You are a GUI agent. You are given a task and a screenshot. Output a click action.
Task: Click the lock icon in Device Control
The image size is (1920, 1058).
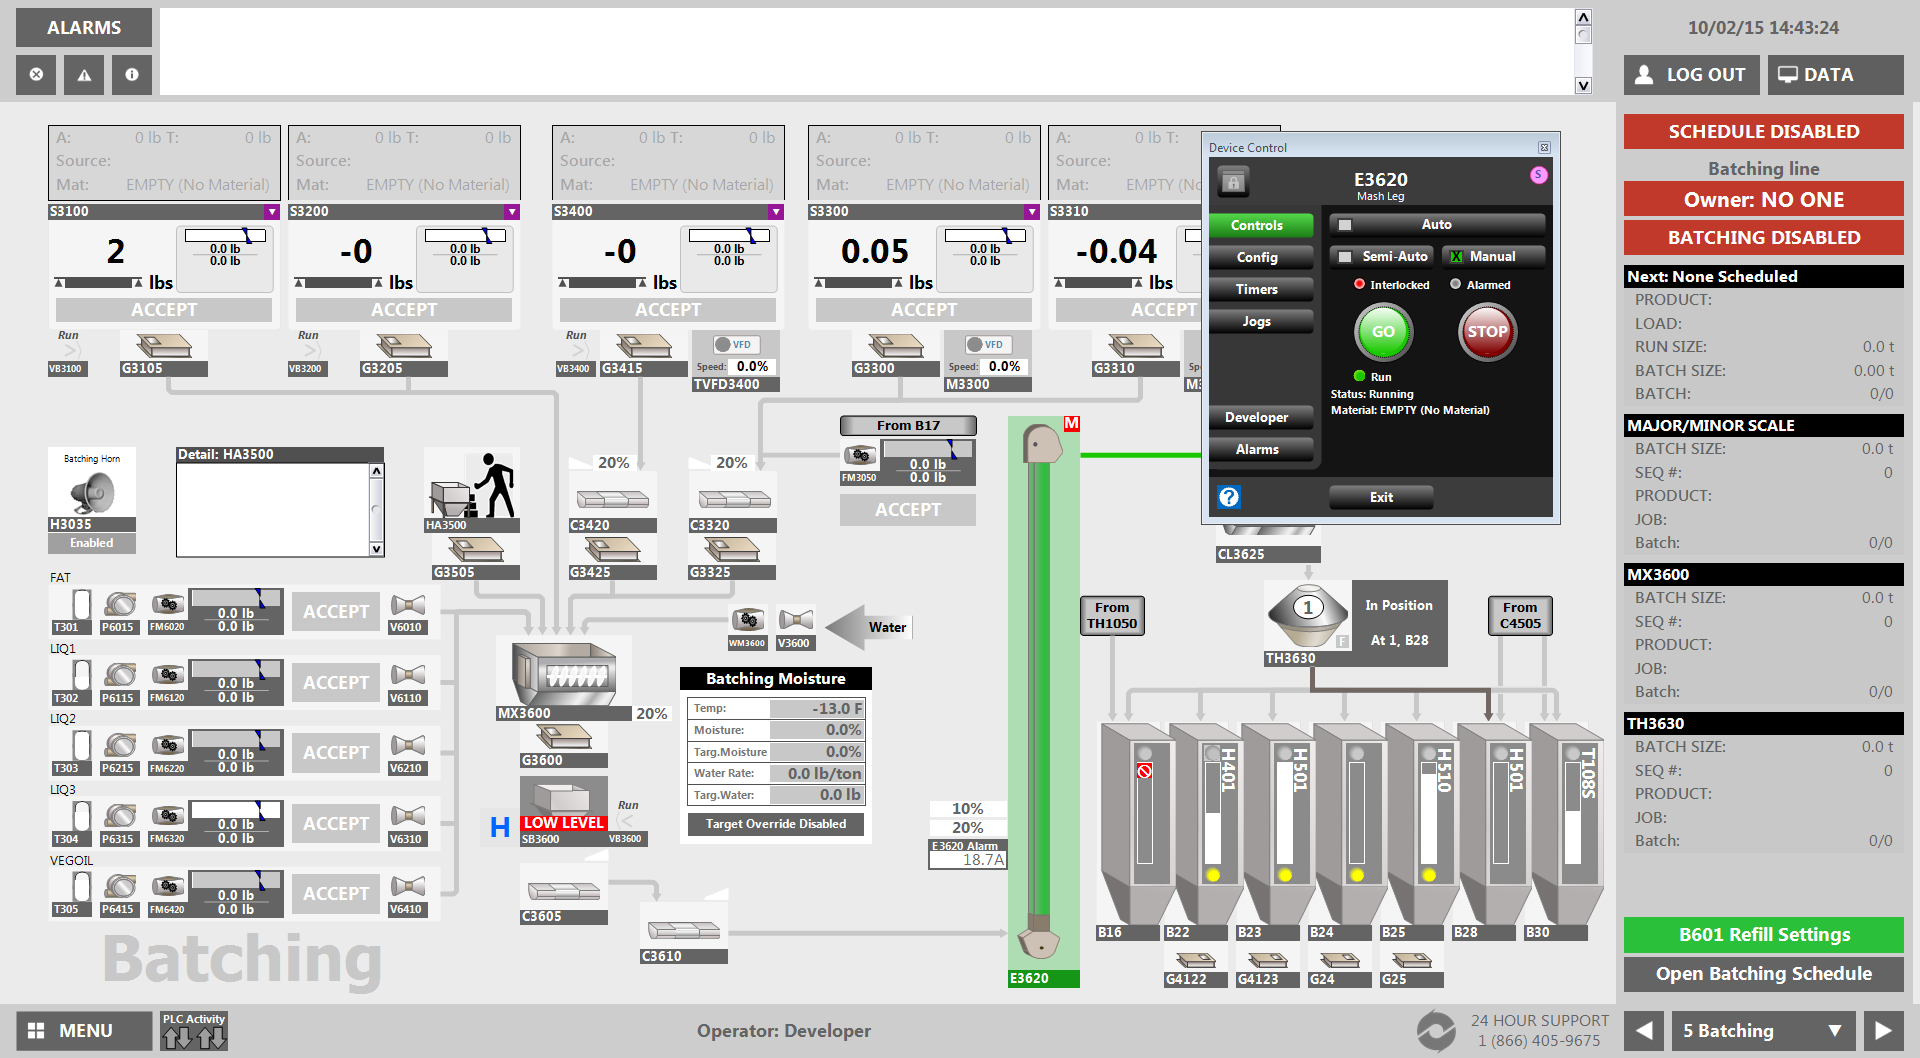[x=1233, y=182]
